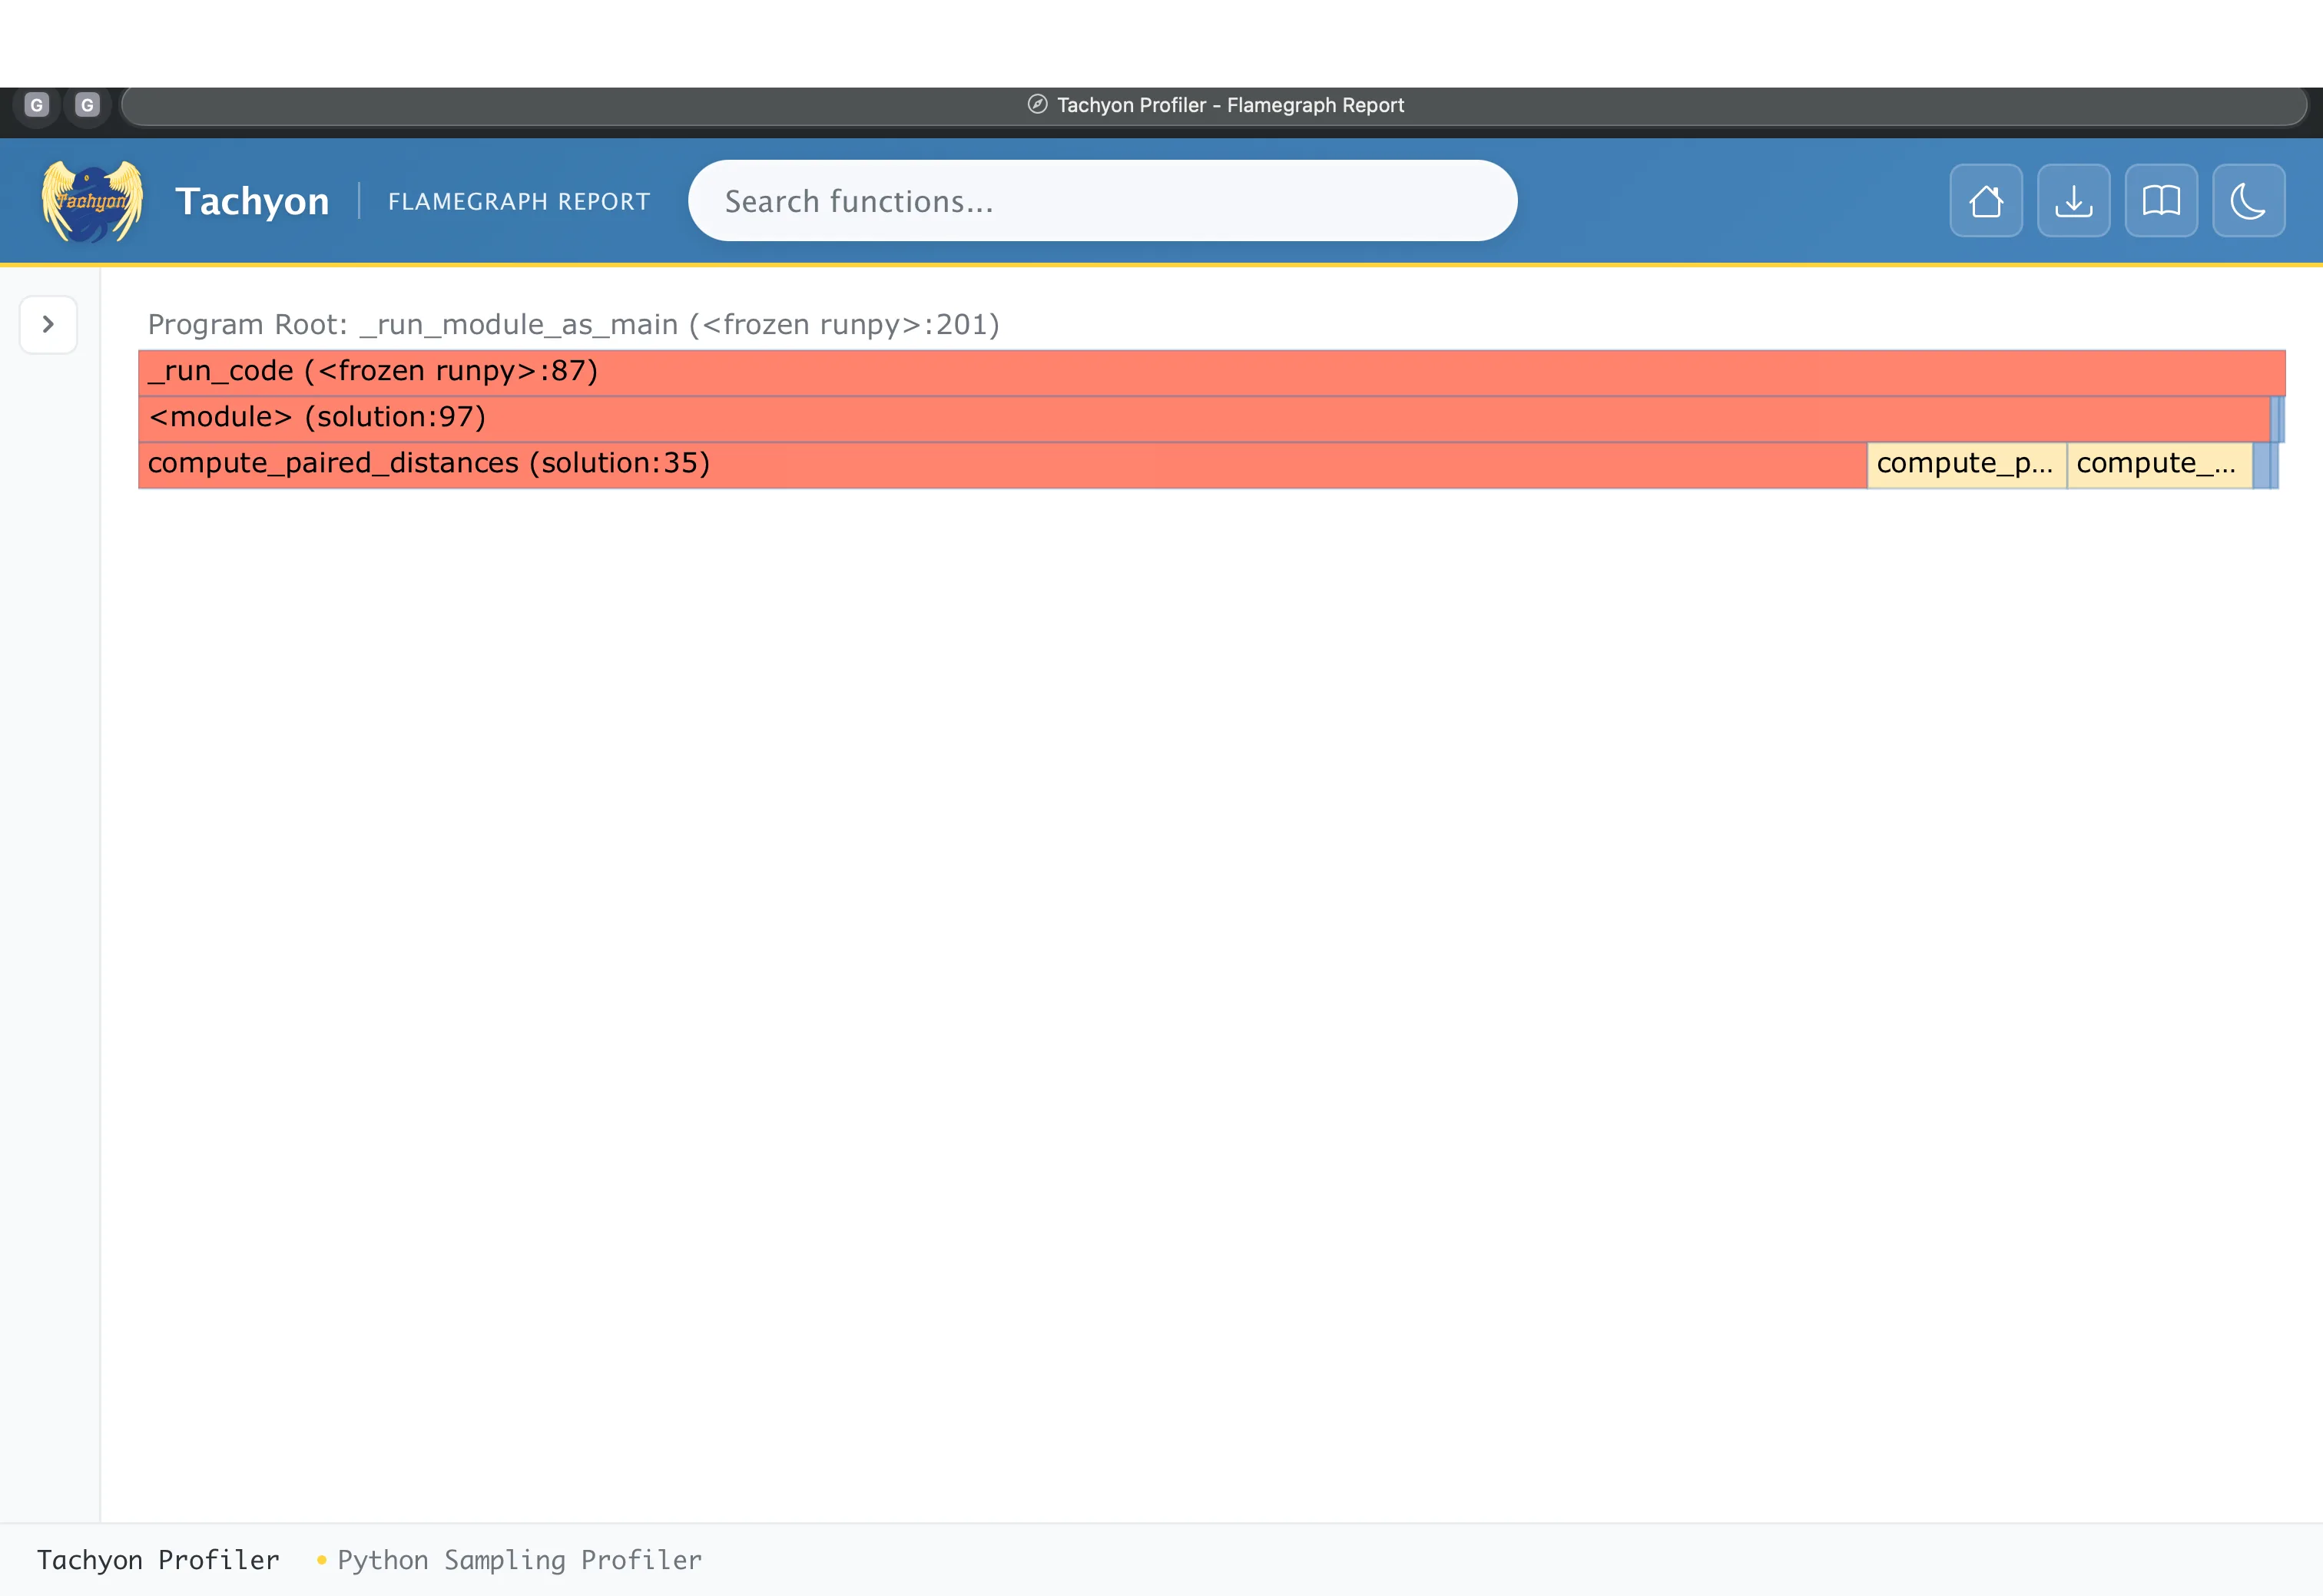Viewport: 2323px width, 1596px height.
Task: Select the <module> (solution:97) frame
Action: [1204, 418]
